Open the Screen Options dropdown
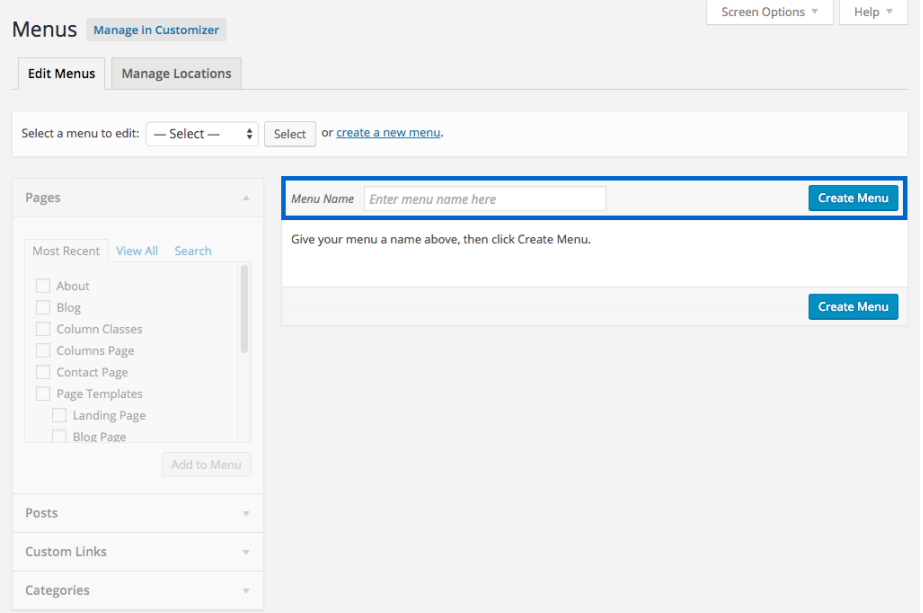This screenshot has width=923, height=613. pos(769,12)
